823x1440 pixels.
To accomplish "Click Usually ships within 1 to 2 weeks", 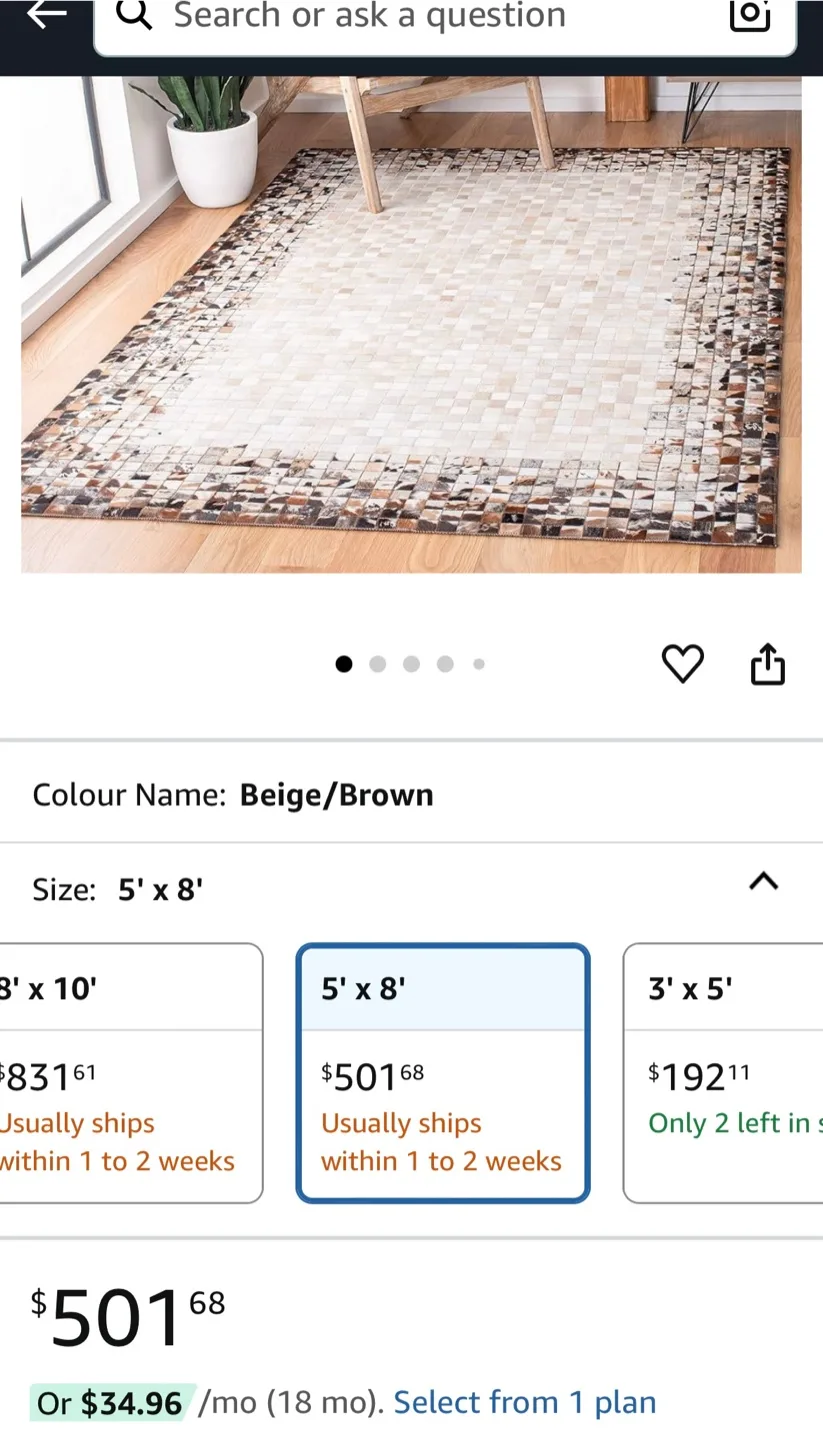I will [x=441, y=1141].
